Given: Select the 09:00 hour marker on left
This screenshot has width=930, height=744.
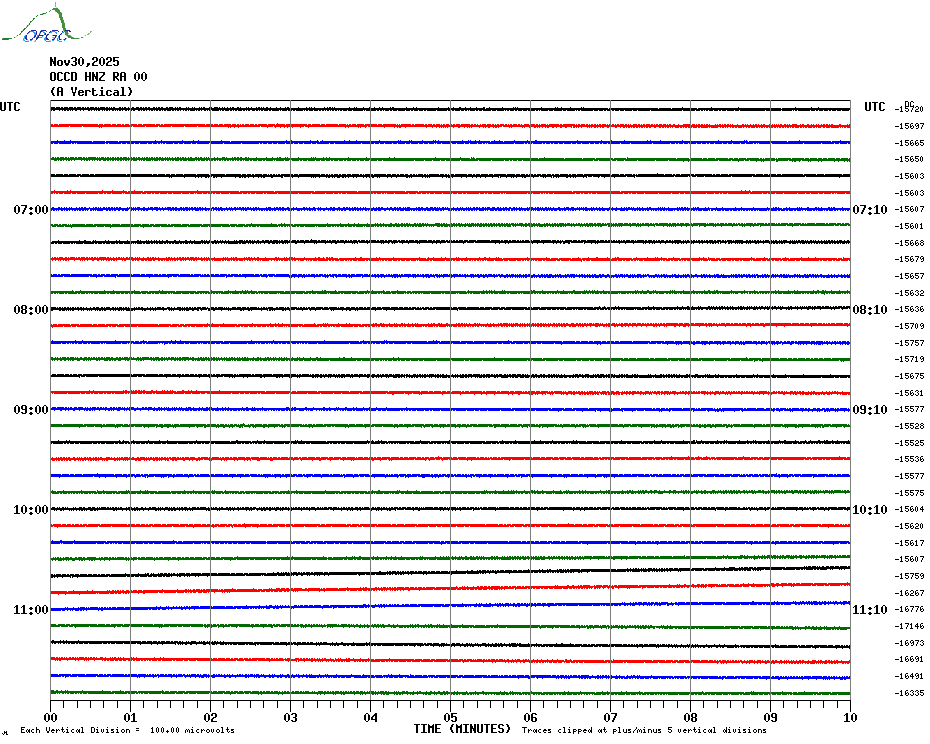Looking at the screenshot, I should tap(30, 410).
